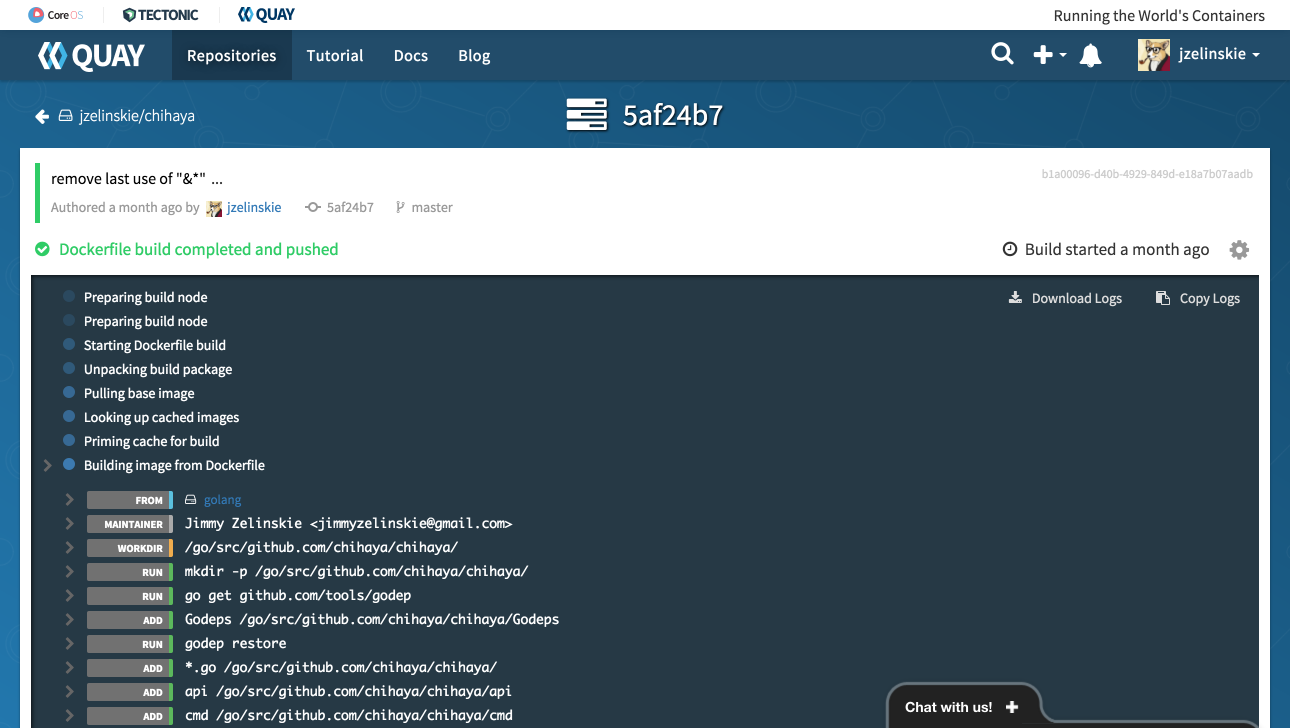1290x728 pixels.
Task: Open the Tutorial tab
Action: (x=335, y=55)
